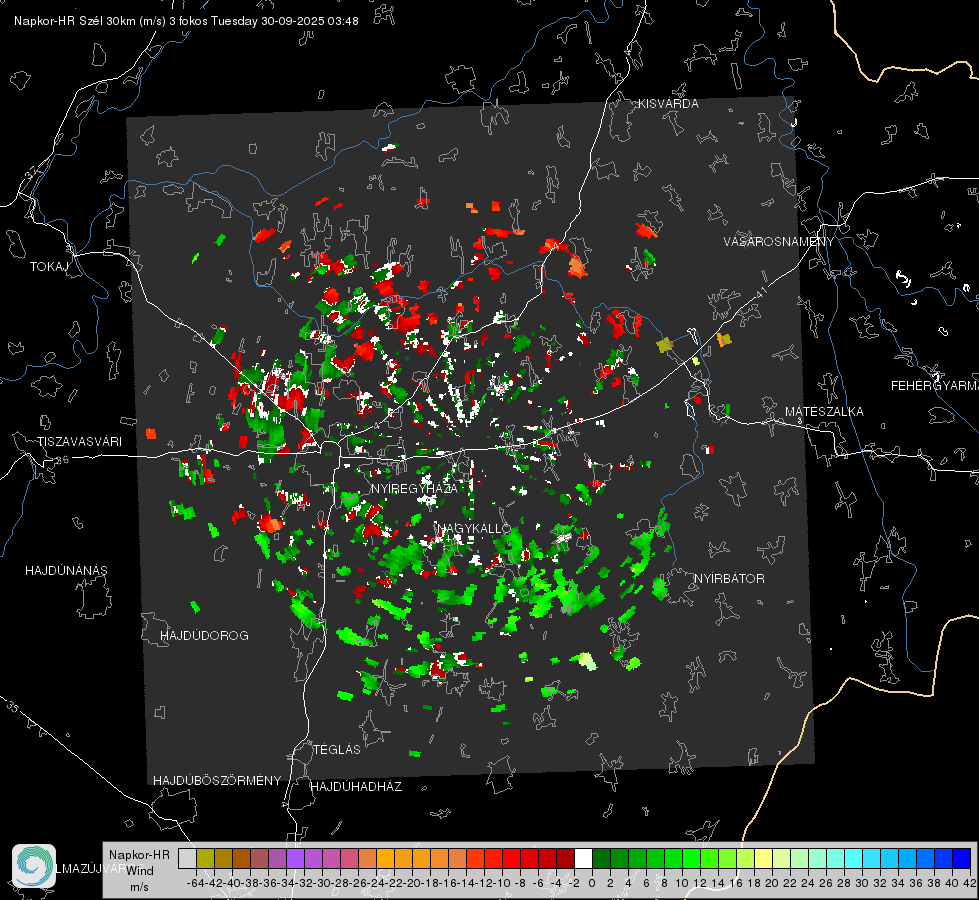The image size is (979, 900).
Task: Click the Tiszavasvári town label
Action: point(79,442)
